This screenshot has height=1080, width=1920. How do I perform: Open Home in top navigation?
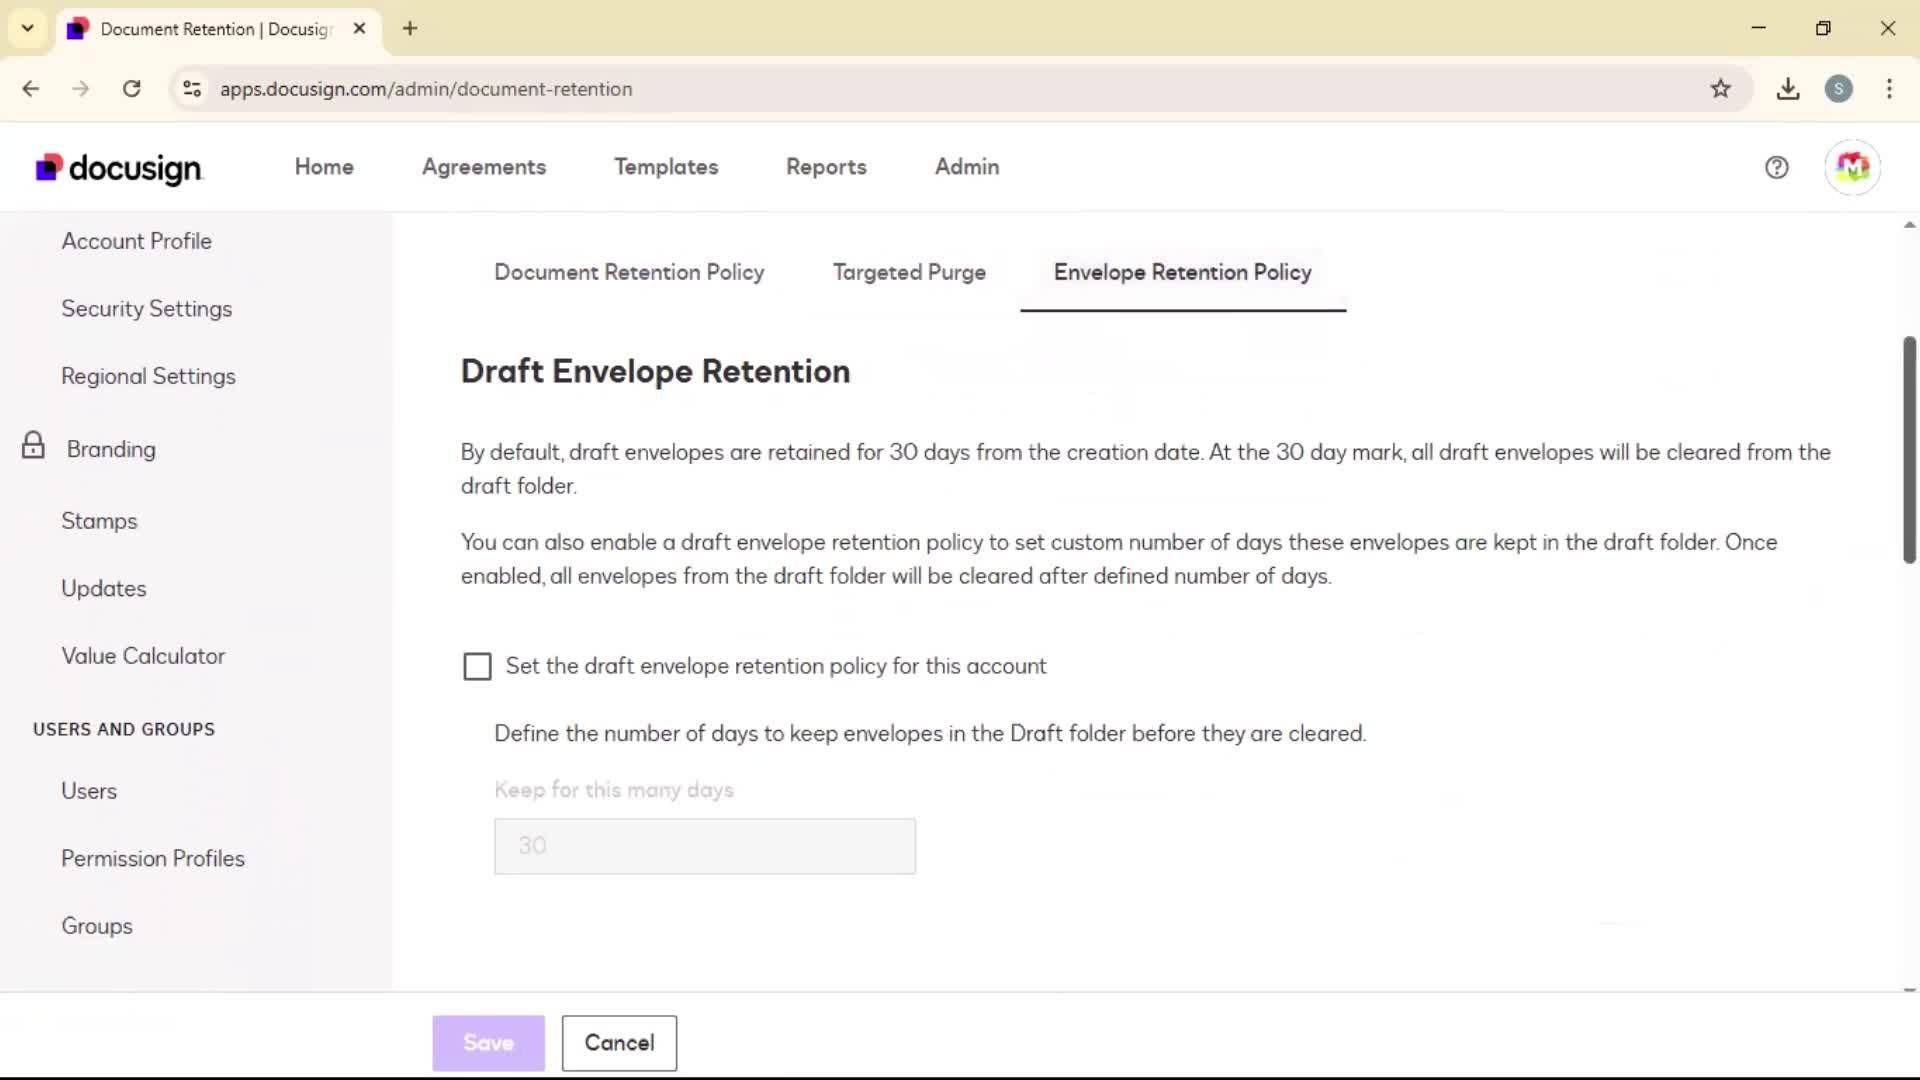pos(324,167)
